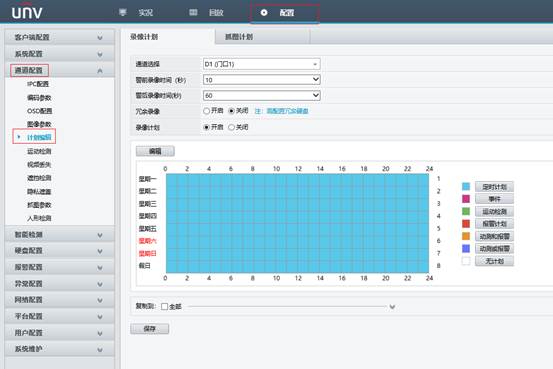553x369 pixels.
Task: Click the UNV logo
Action: [x=27, y=12]
